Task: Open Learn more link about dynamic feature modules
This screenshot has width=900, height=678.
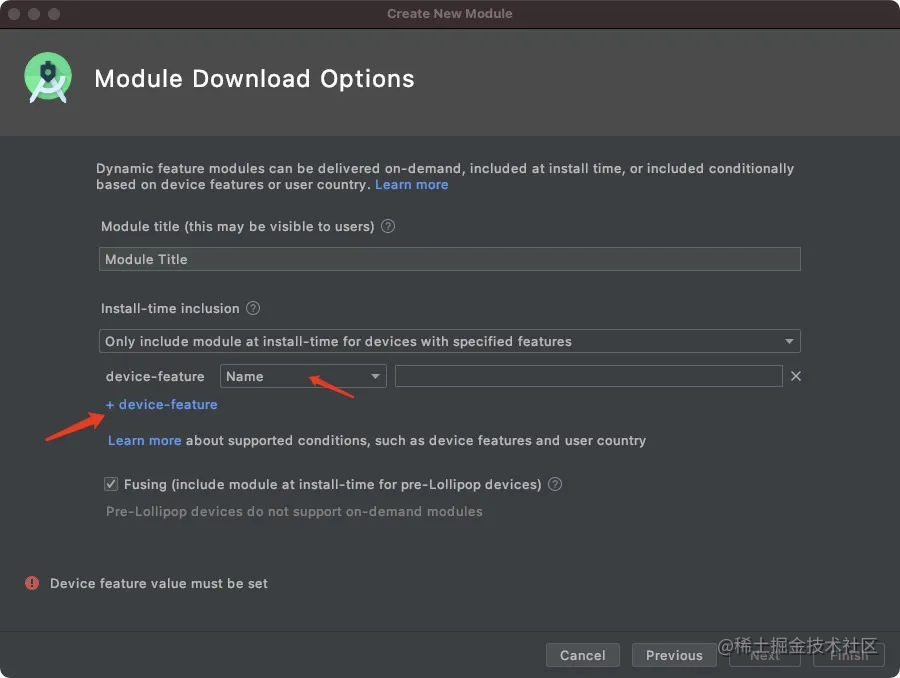Action: (412, 184)
